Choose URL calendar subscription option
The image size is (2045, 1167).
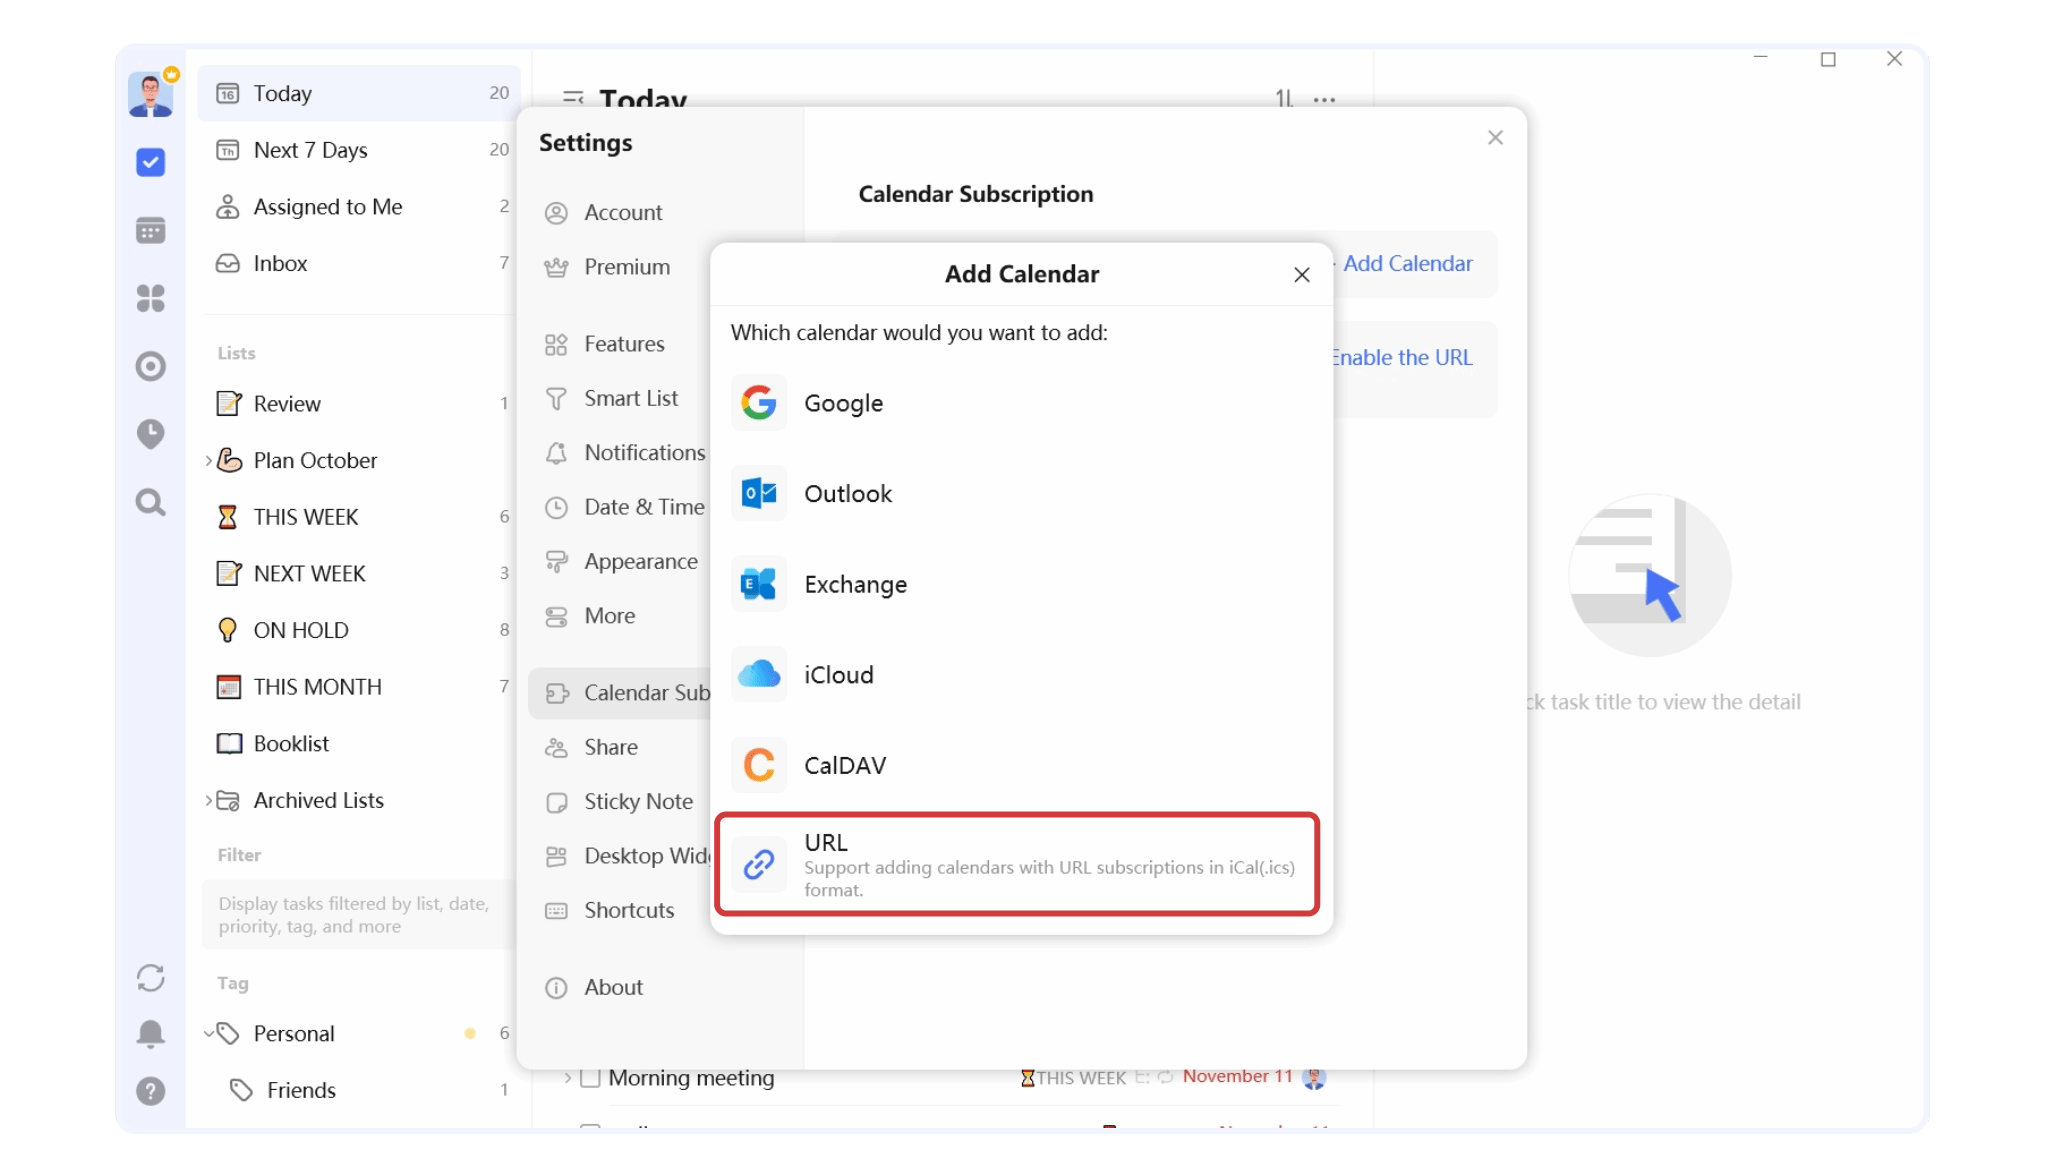point(1017,864)
